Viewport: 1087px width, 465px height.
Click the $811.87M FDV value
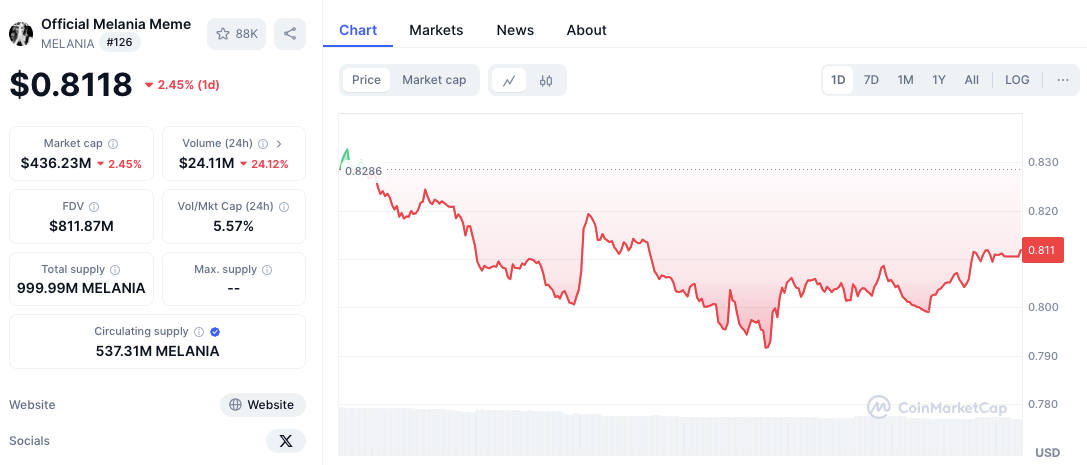[81, 225]
